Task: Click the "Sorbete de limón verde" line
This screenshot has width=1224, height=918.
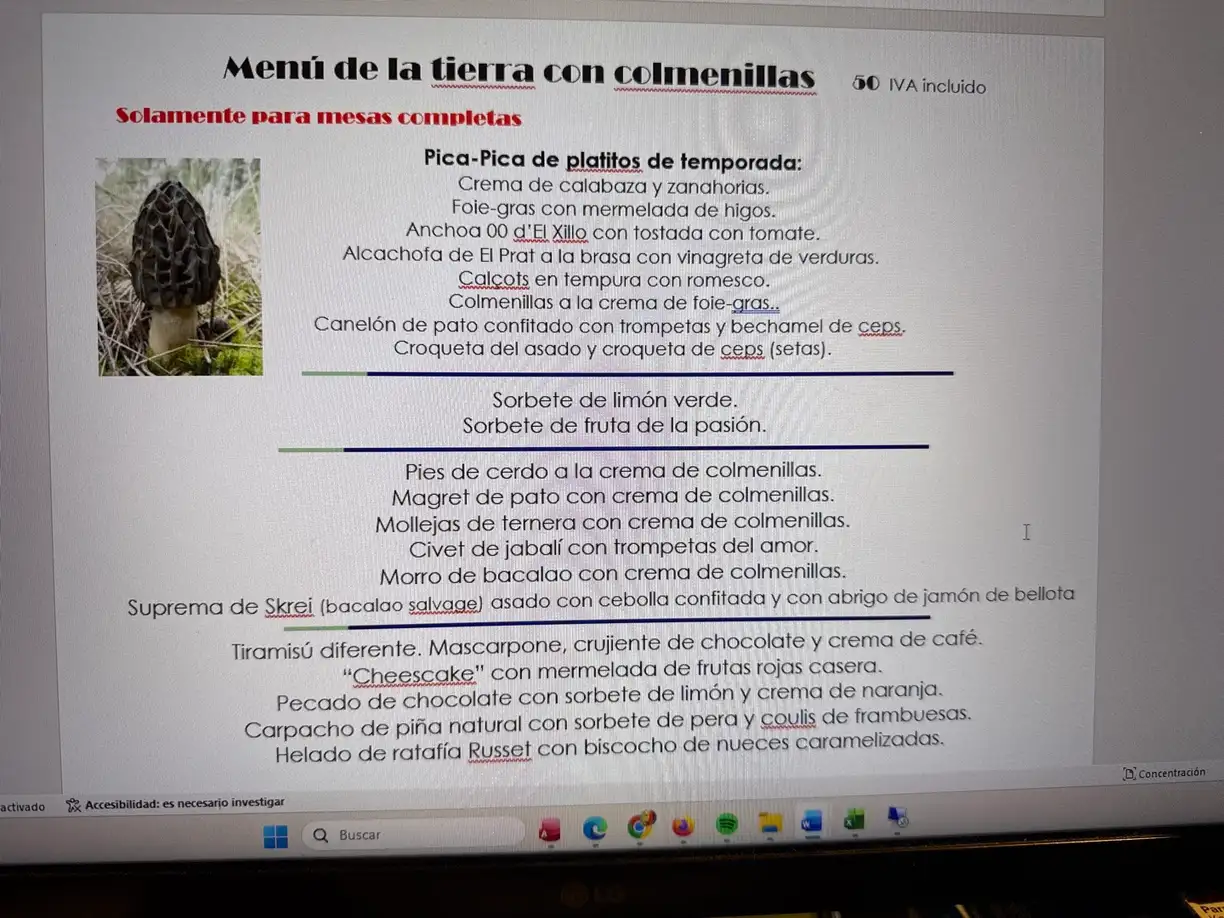Action: (614, 401)
